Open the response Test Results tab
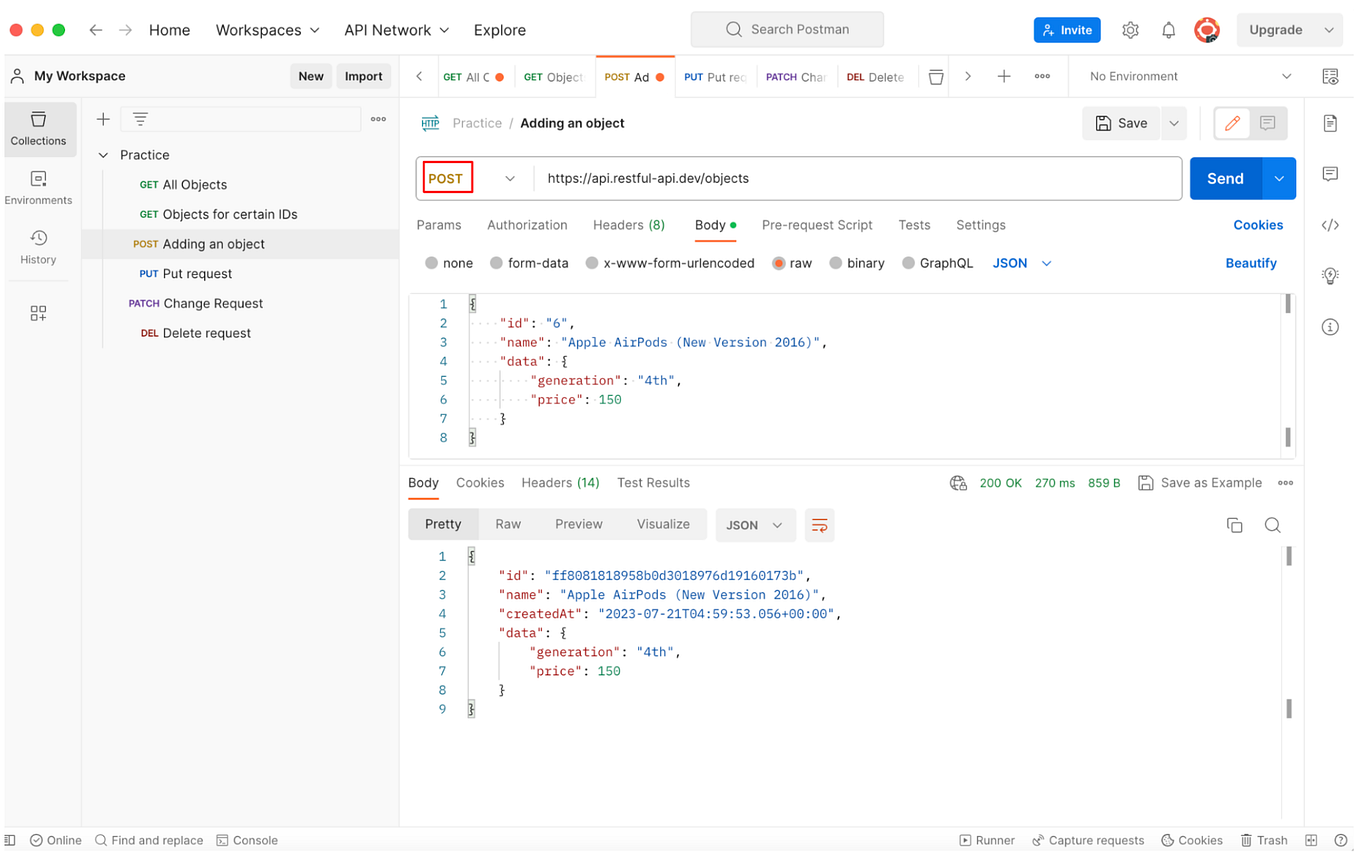The width and height of the screenshot is (1358, 857). coord(653,483)
